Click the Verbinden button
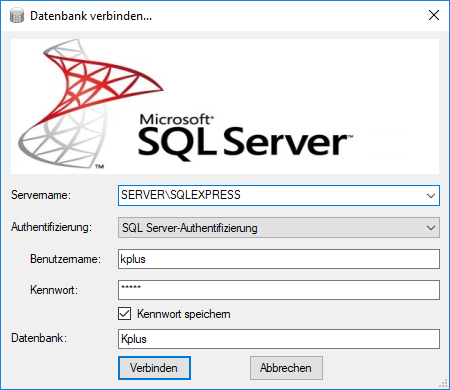Screen dimensions: 450x390 coord(154,368)
